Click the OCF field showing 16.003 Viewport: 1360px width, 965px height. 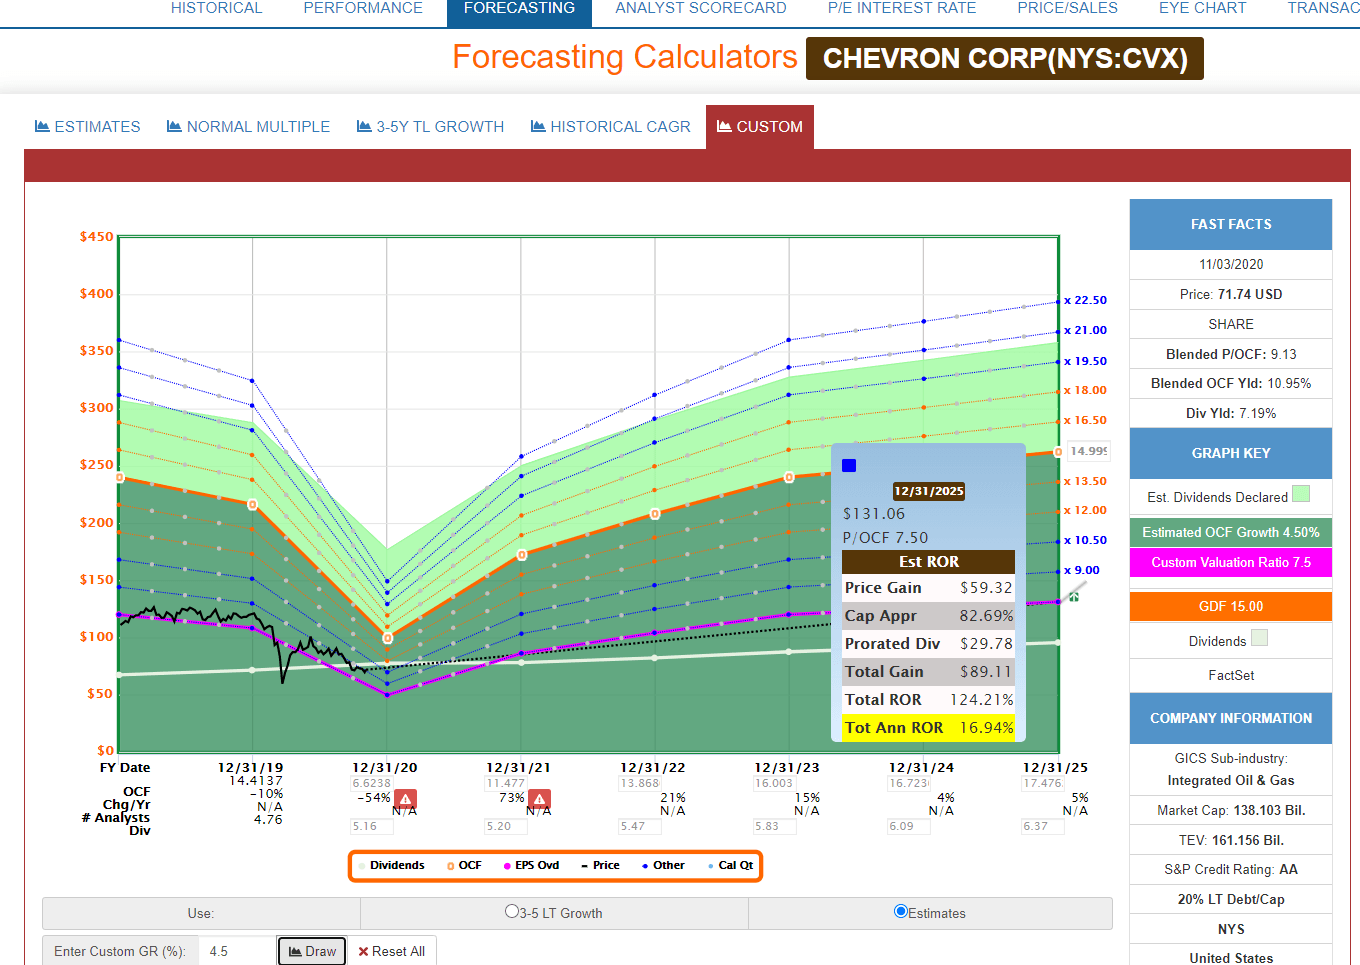point(773,783)
